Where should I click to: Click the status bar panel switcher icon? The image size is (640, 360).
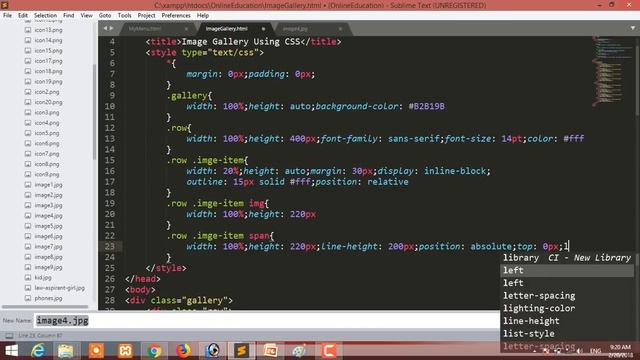[9, 336]
